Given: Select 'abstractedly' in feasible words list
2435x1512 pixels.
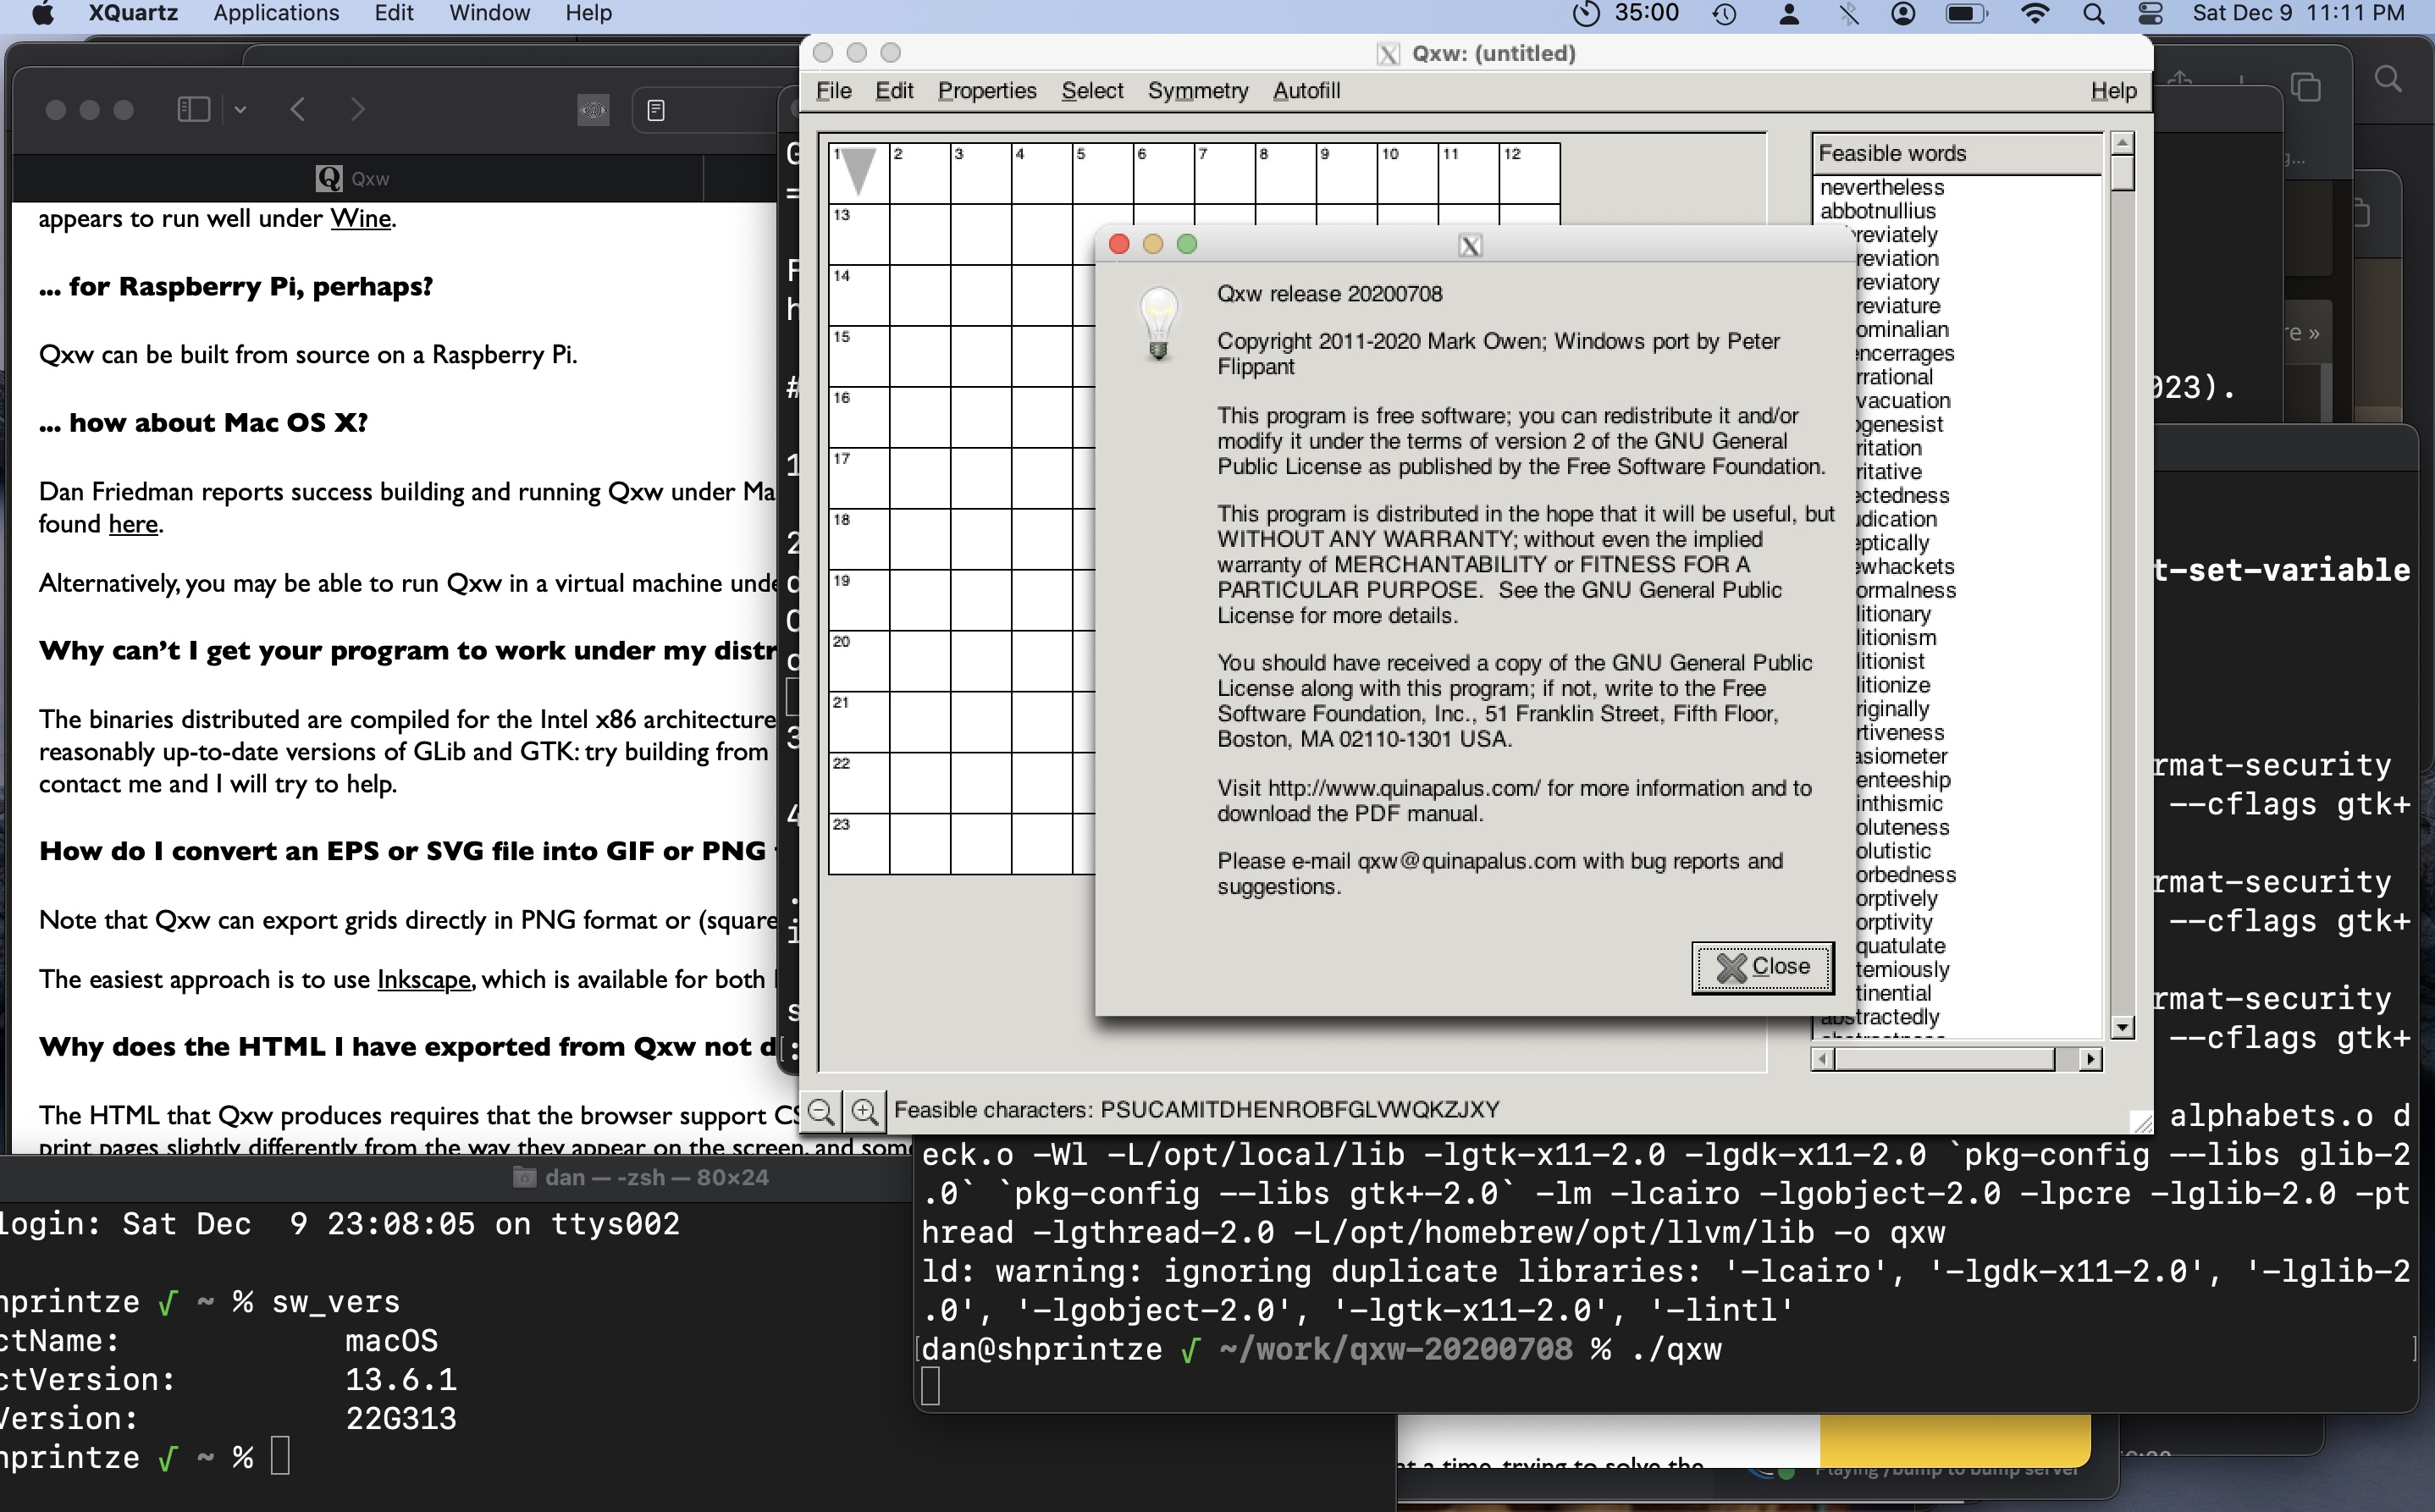Looking at the screenshot, I should [1879, 1017].
